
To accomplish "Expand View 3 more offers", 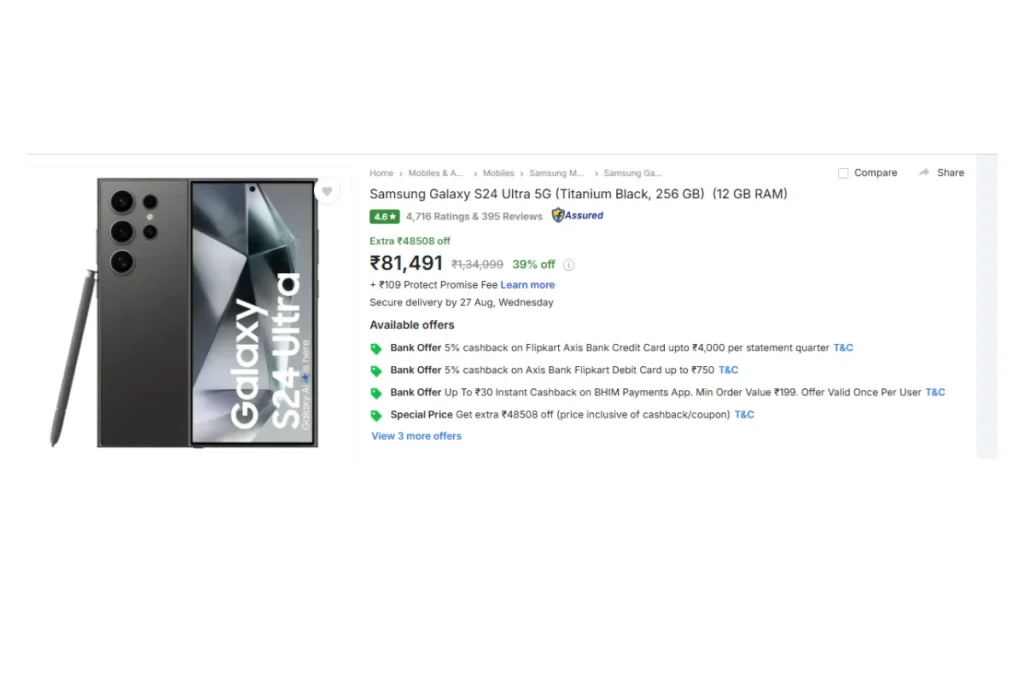I will click(x=417, y=436).
